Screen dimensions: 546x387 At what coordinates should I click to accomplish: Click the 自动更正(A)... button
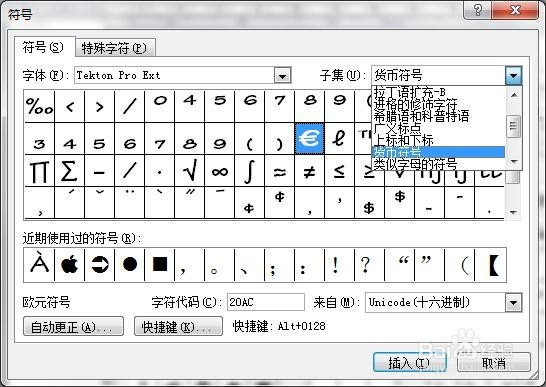(73, 326)
